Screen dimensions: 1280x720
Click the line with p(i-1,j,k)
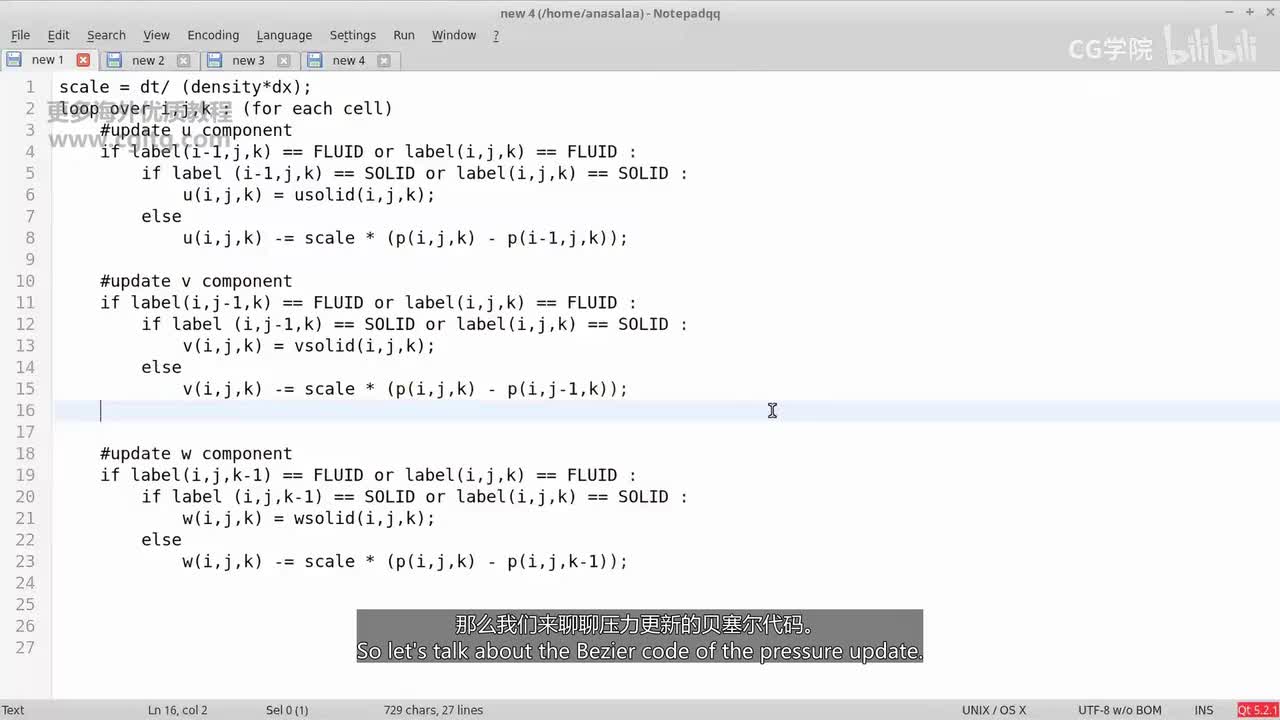point(405,238)
